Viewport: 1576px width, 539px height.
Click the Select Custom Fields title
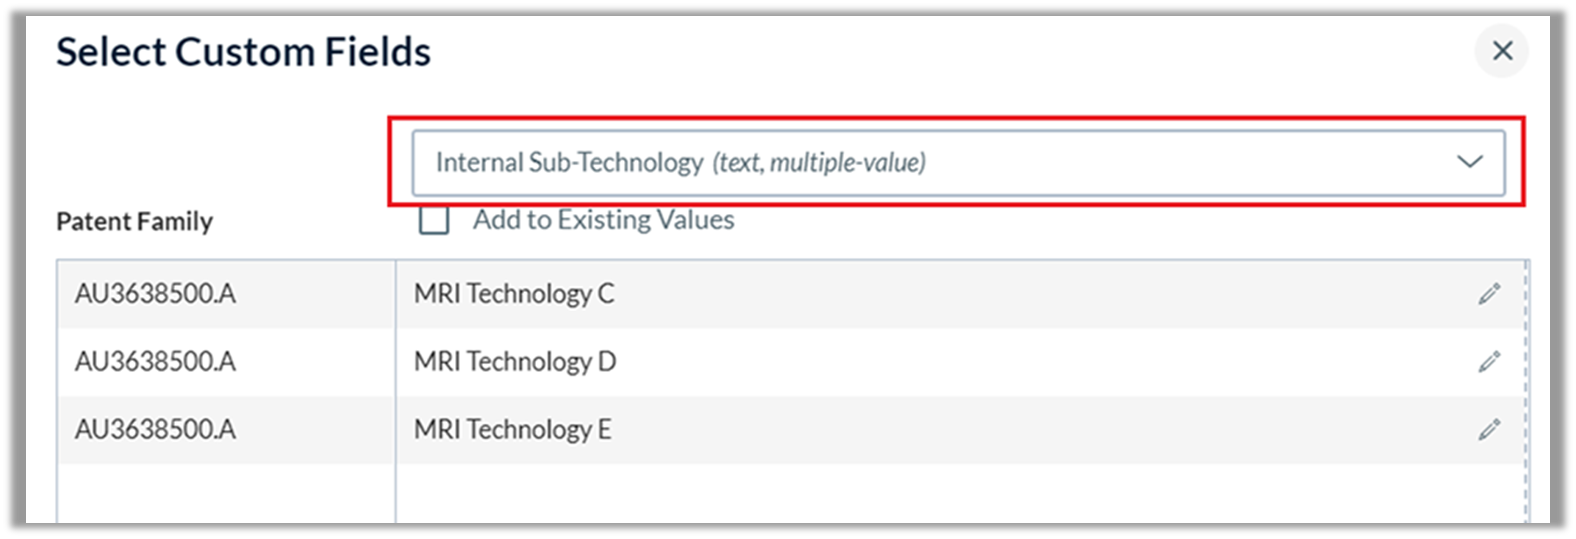click(243, 52)
